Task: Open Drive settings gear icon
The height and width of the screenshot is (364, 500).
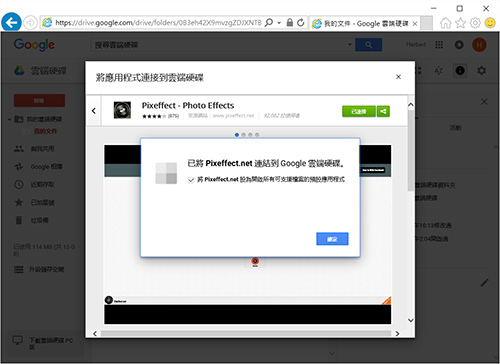Action: (481, 70)
